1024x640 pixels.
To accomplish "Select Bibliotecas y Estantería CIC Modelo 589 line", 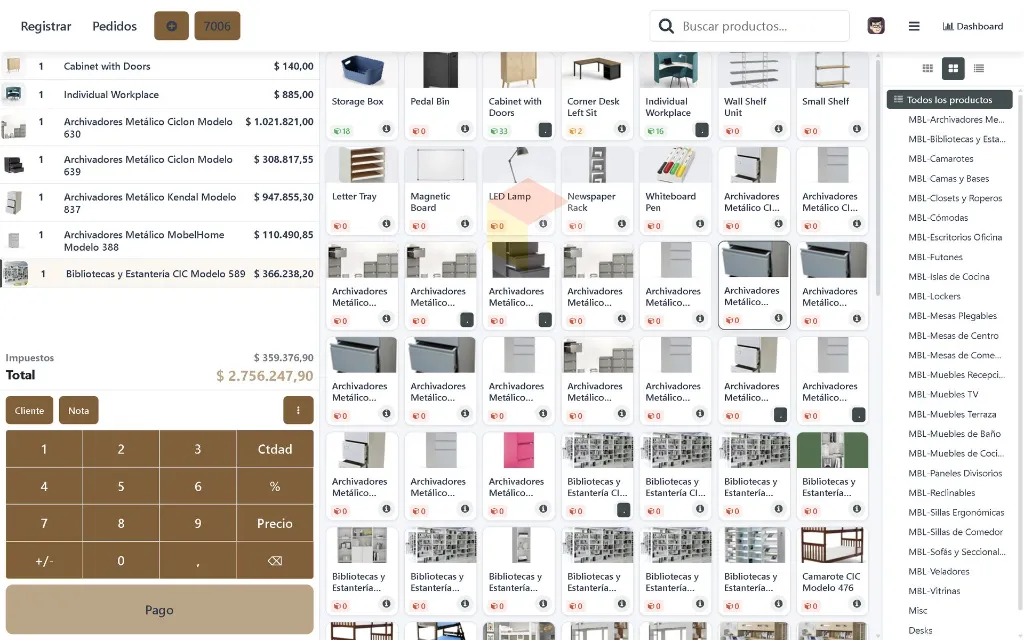I will pos(159,274).
